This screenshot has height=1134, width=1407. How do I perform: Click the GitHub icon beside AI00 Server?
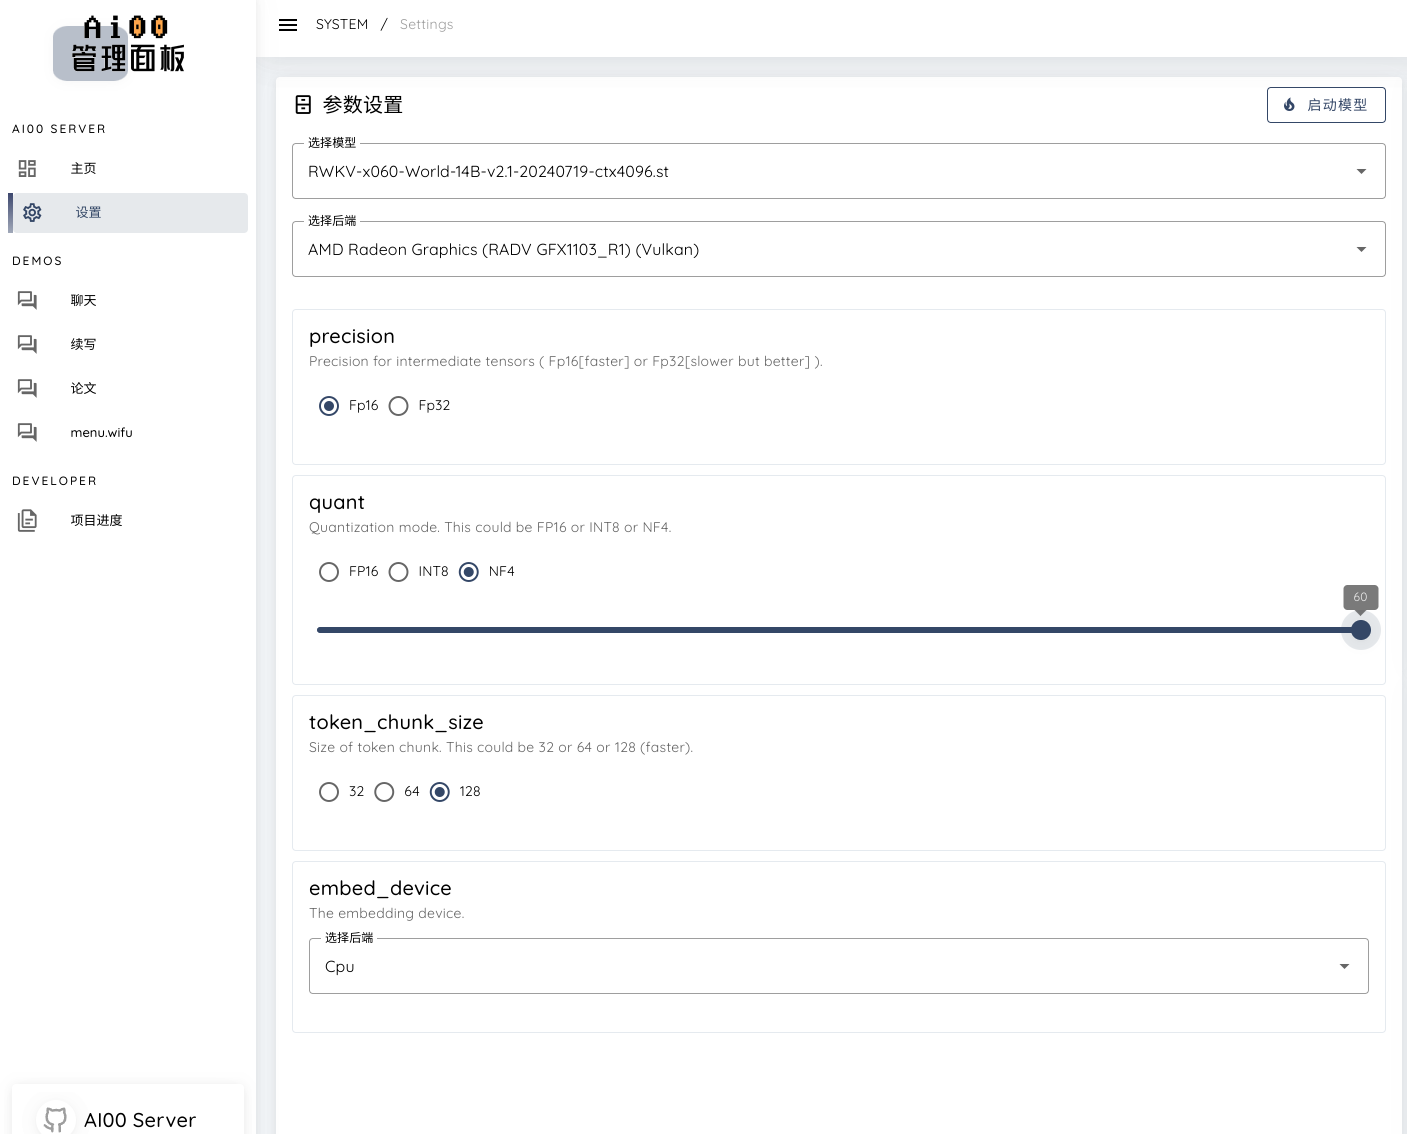pos(56,1118)
